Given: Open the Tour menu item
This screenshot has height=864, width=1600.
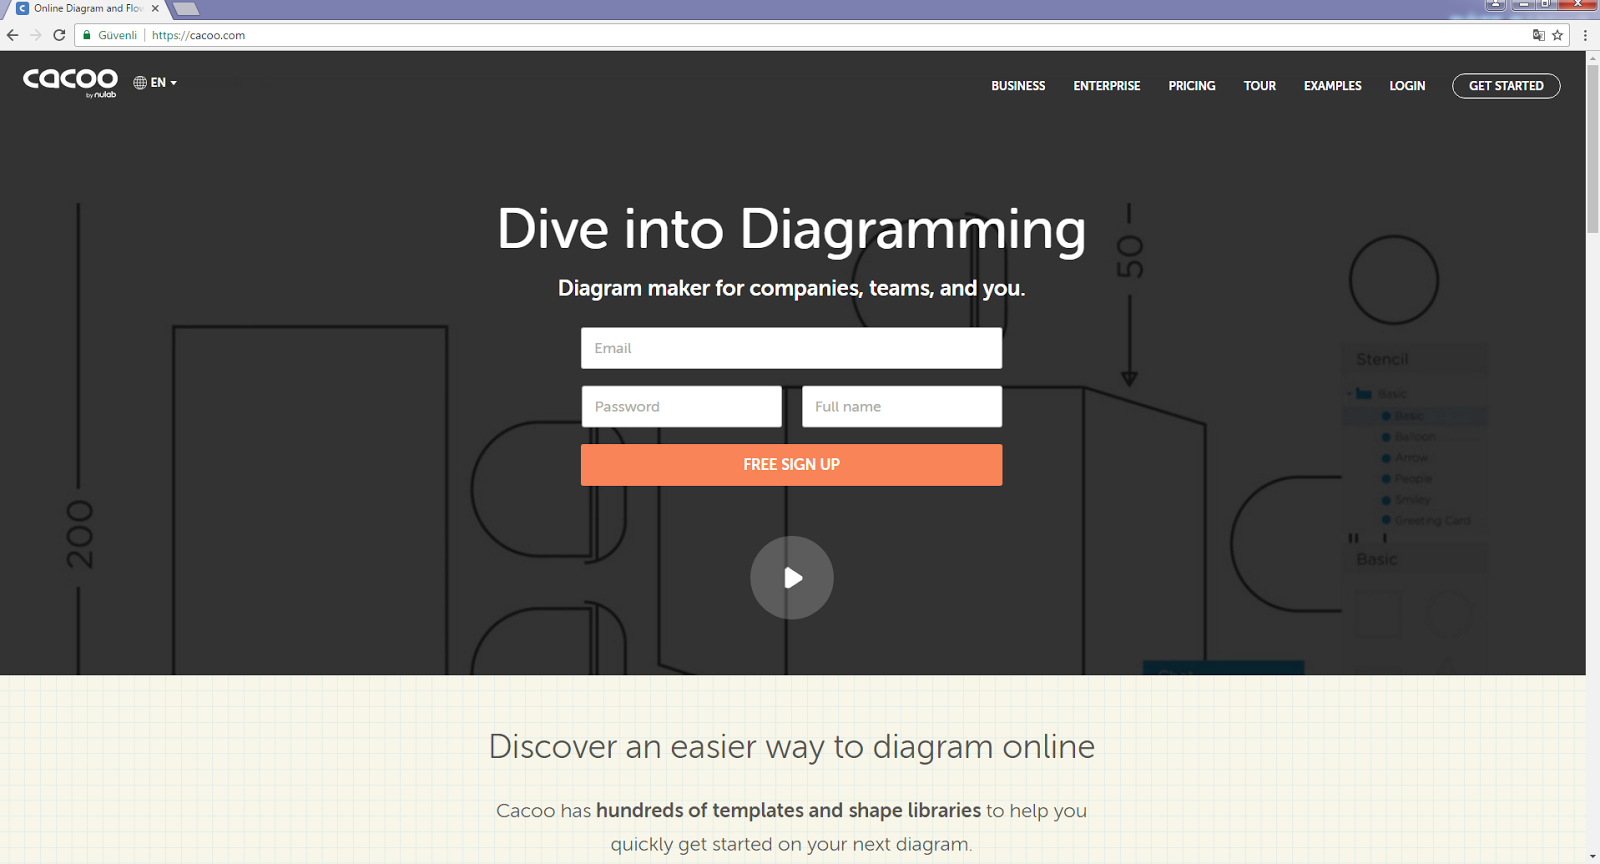Looking at the screenshot, I should click(1260, 86).
